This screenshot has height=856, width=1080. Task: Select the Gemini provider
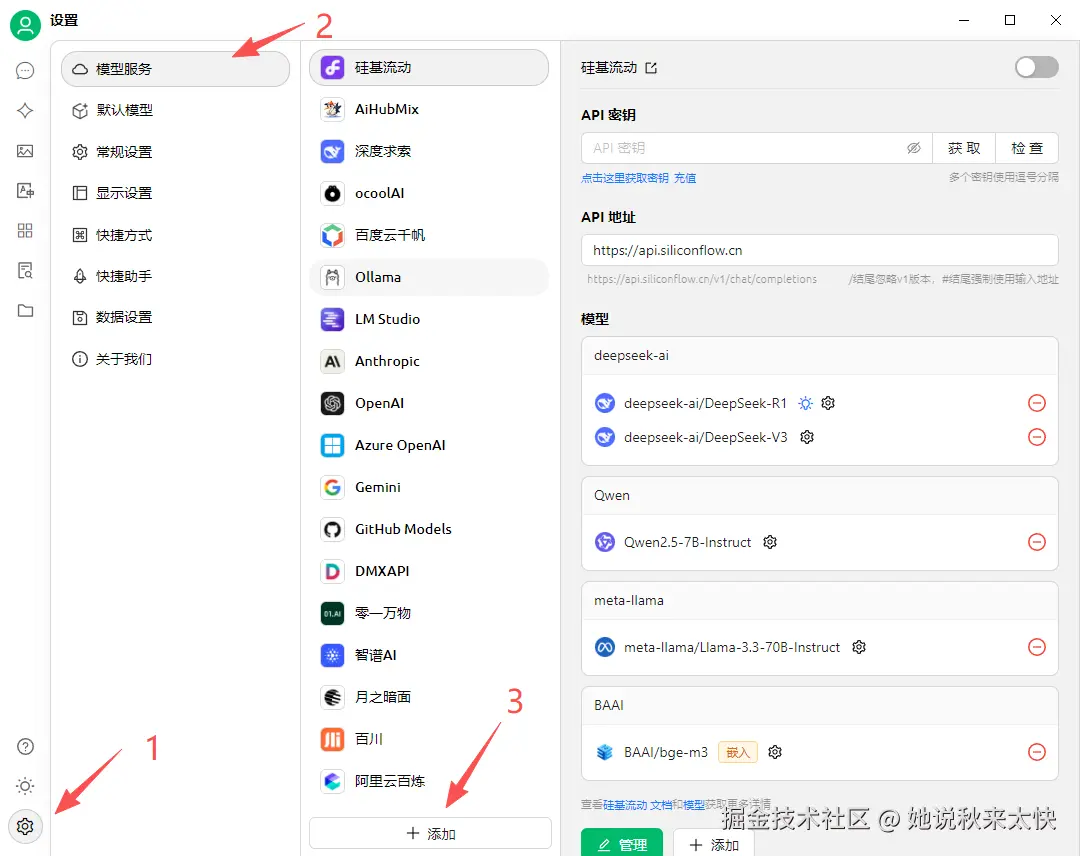(x=429, y=487)
